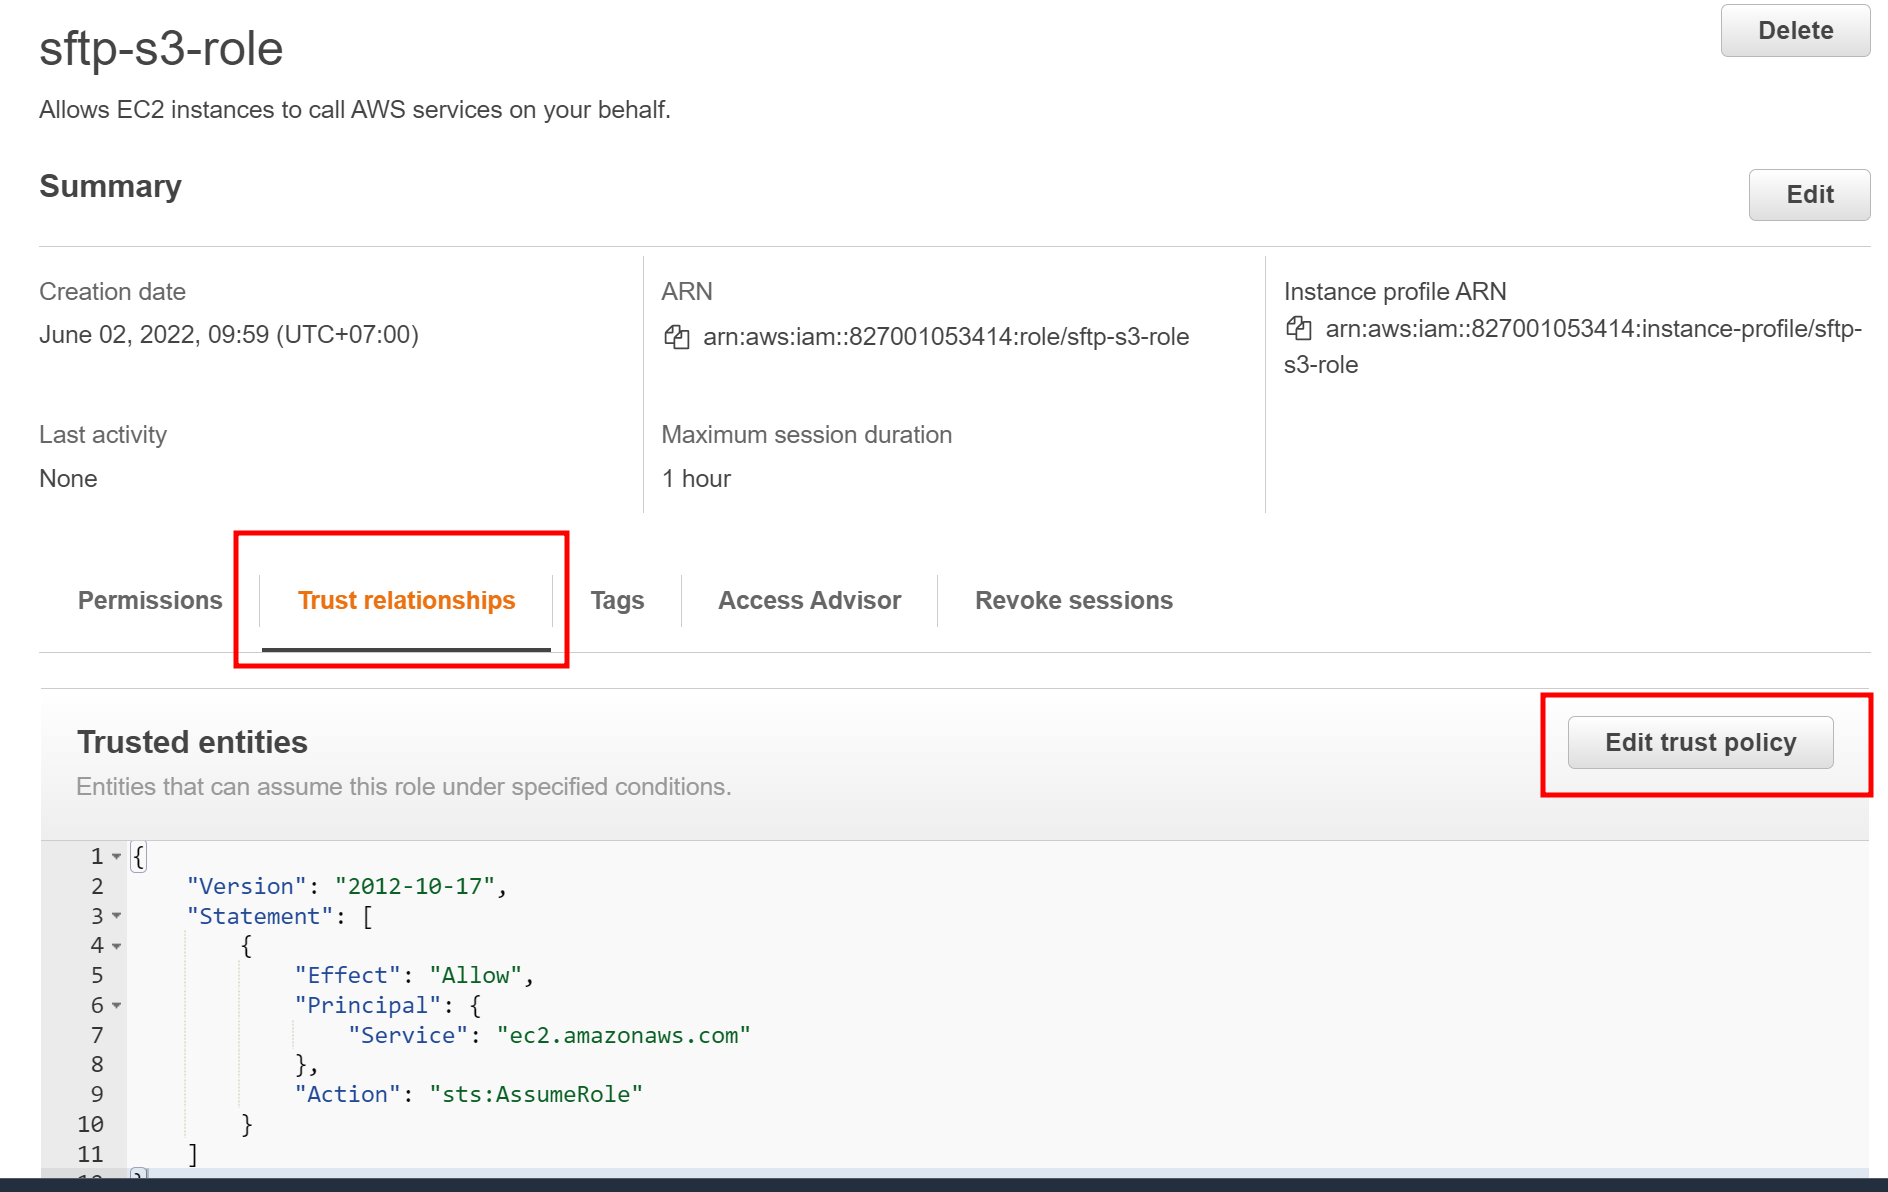Copy the role ARN icon

[677, 337]
